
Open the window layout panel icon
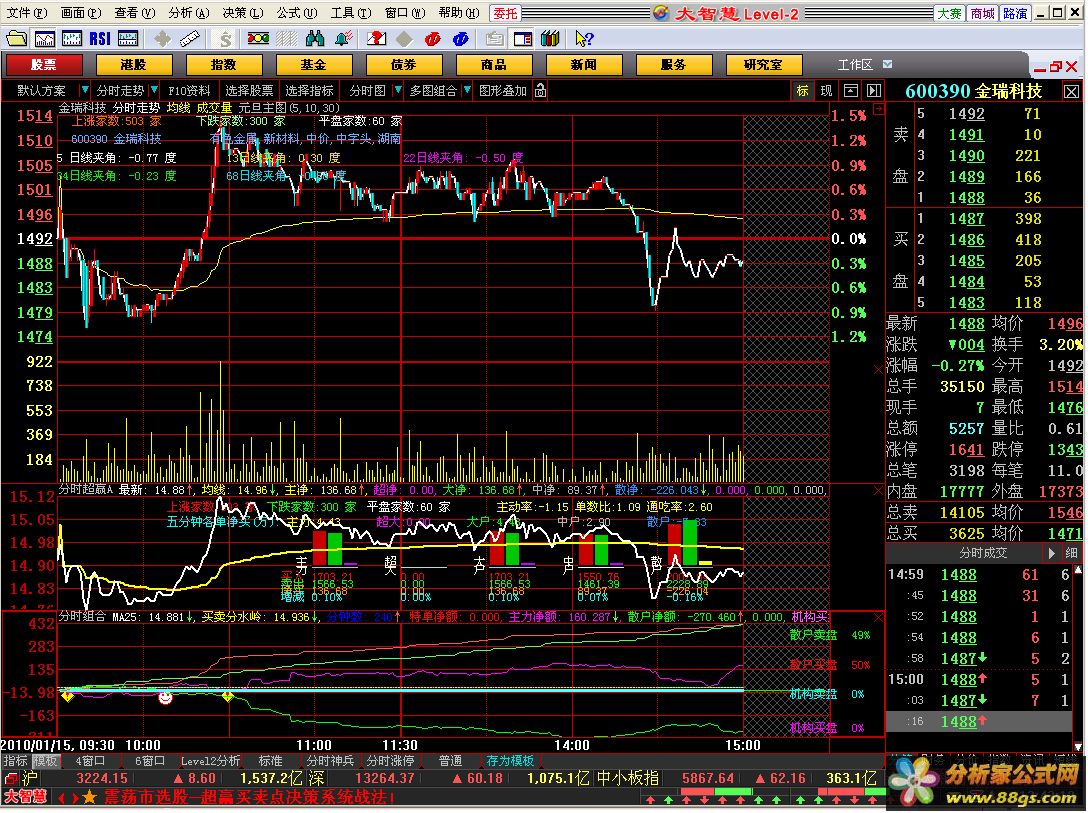(522, 39)
